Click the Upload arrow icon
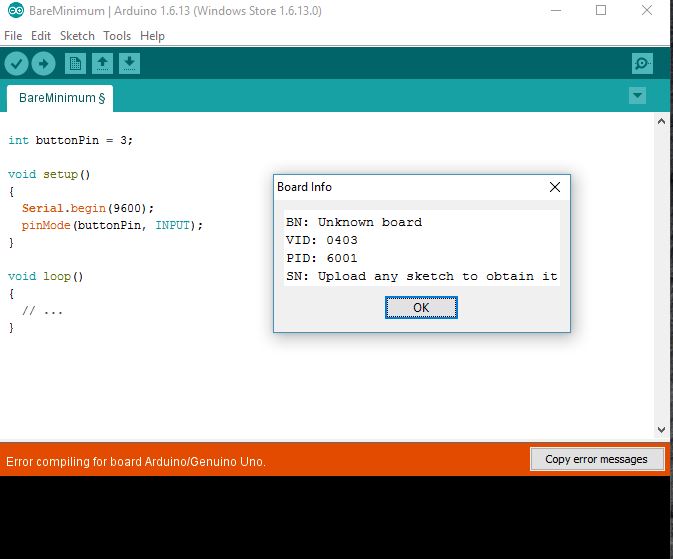This screenshot has width=673, height=559. tap(43, 64)
